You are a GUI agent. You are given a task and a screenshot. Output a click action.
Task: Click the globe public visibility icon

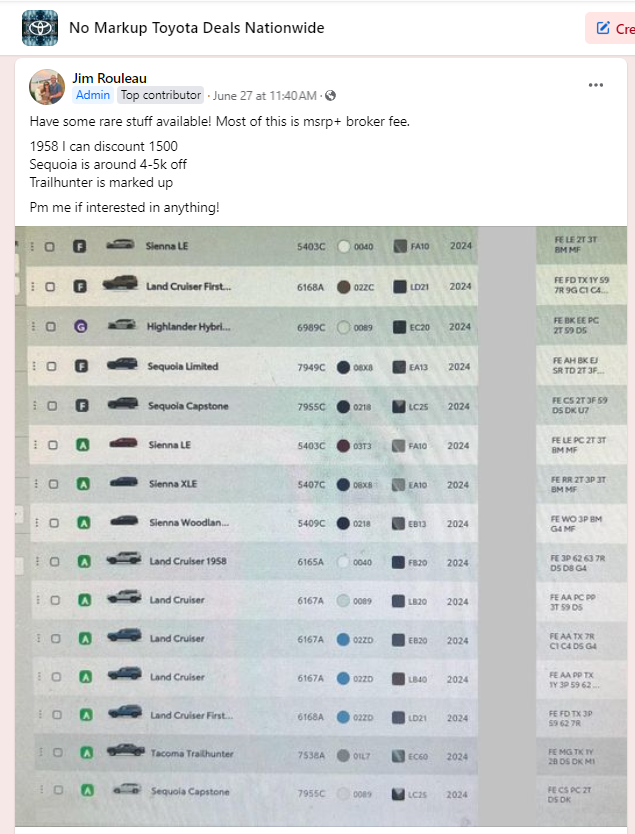point(330,96)
